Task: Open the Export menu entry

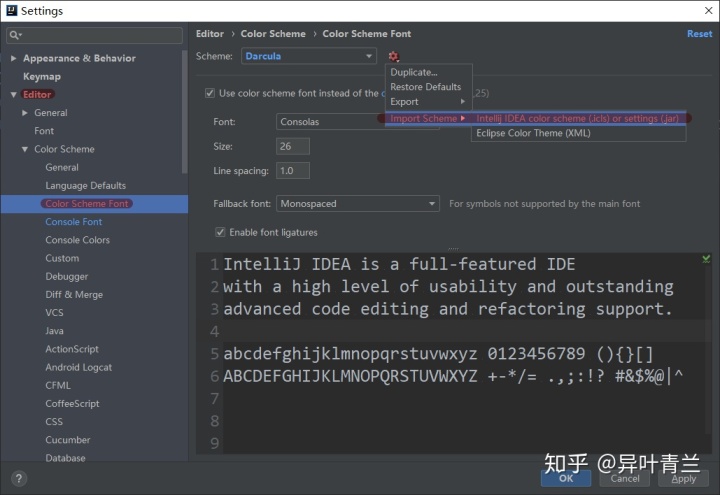Action: (428, 101)
